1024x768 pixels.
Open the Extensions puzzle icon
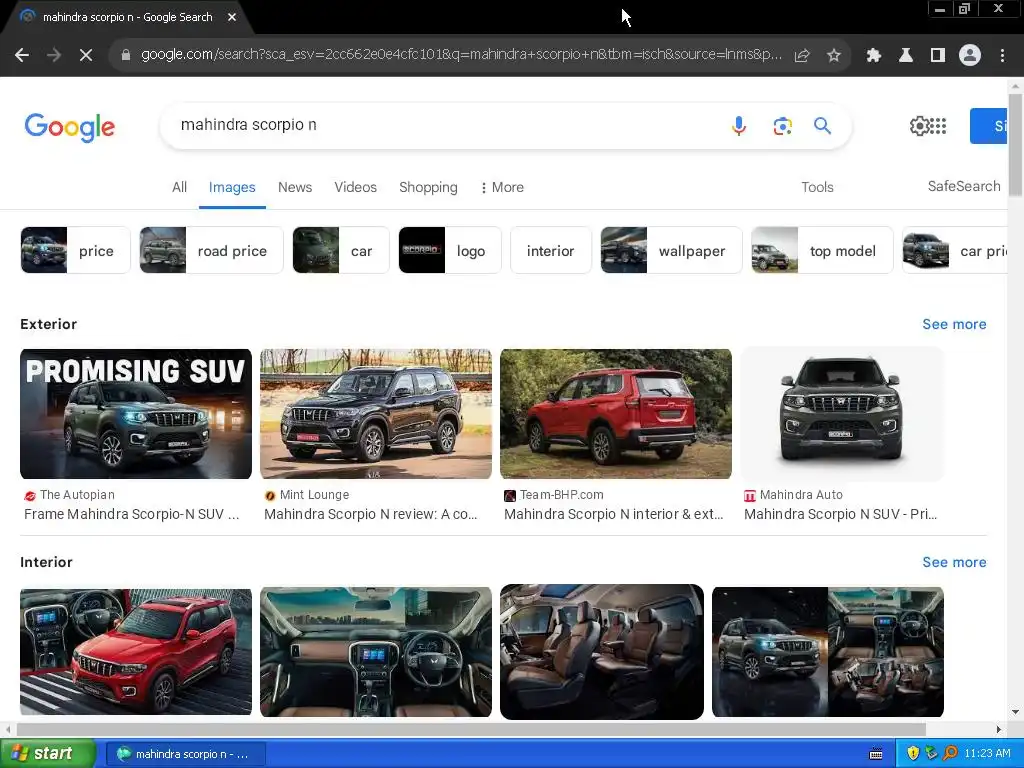873,56
